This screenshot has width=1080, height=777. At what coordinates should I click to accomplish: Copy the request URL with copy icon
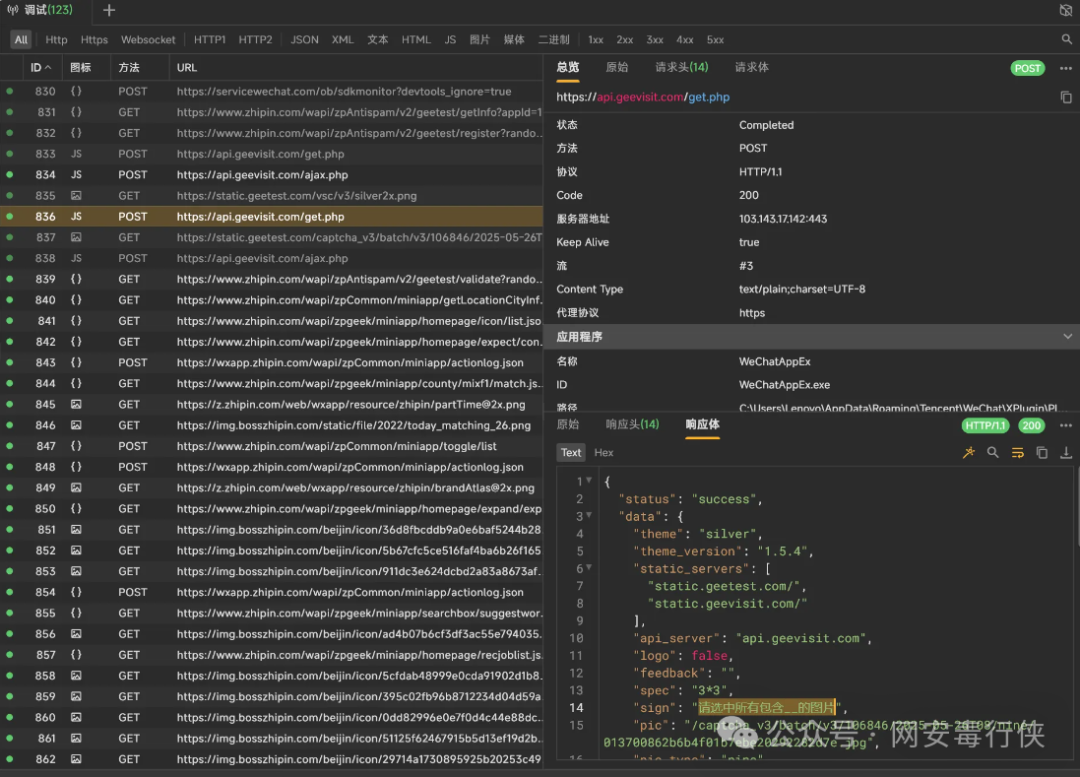(1066, 97)
